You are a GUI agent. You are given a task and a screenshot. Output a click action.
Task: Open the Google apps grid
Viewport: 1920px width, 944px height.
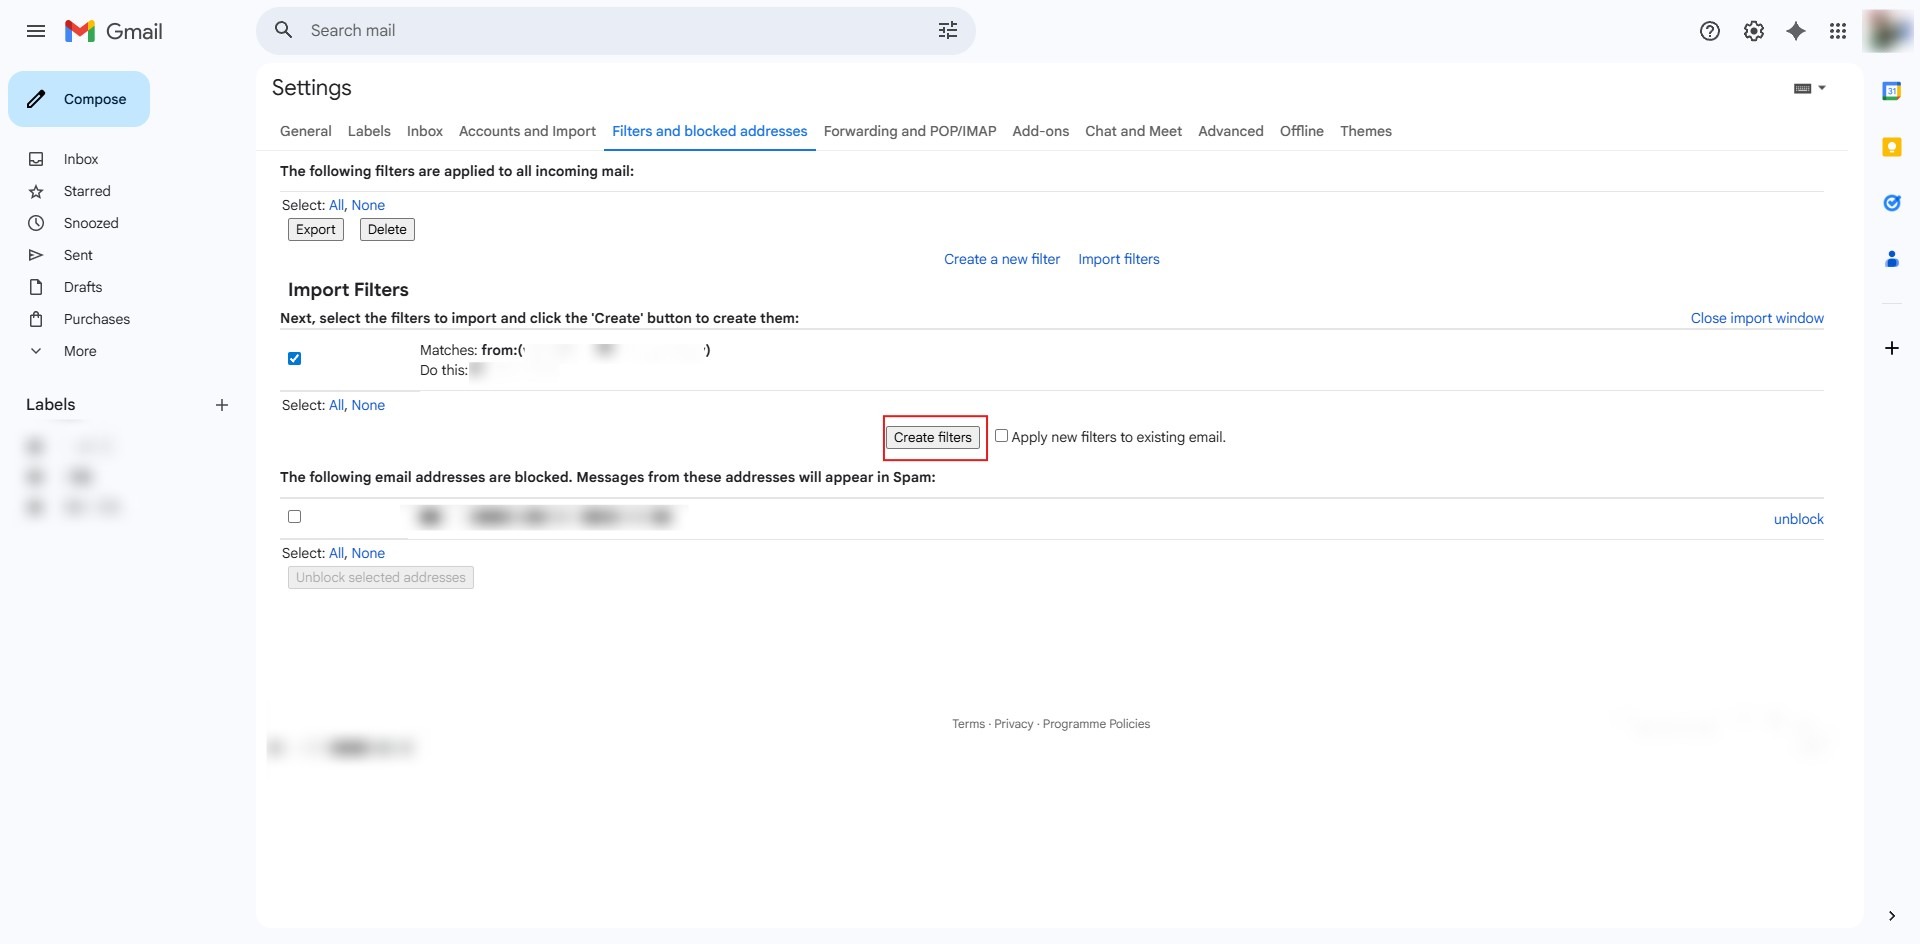(1838, 31)
